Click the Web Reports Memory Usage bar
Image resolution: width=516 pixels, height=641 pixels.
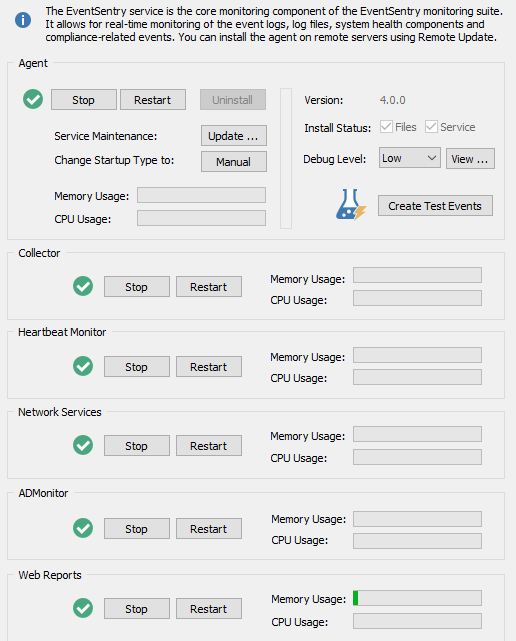click(x=417, y=598)
